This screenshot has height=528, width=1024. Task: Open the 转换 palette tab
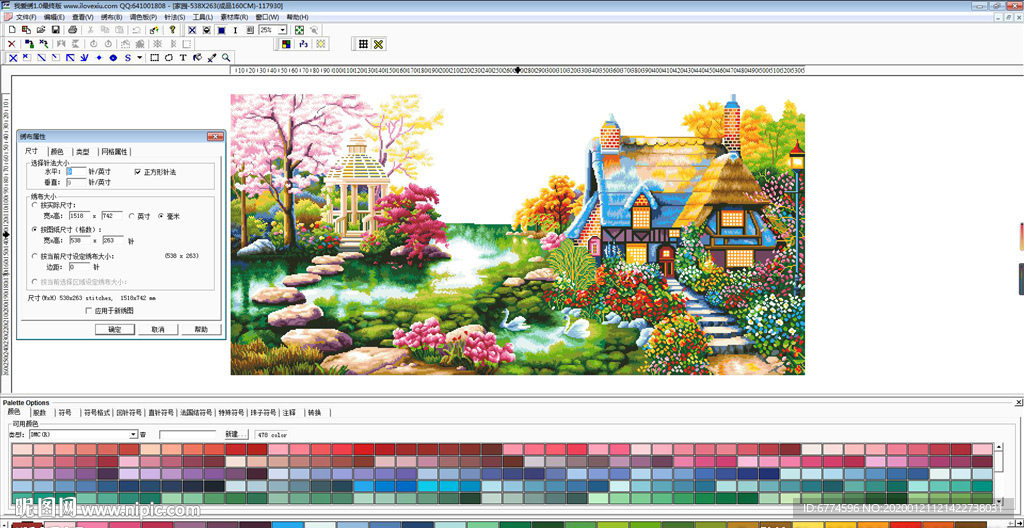(315, 413)
